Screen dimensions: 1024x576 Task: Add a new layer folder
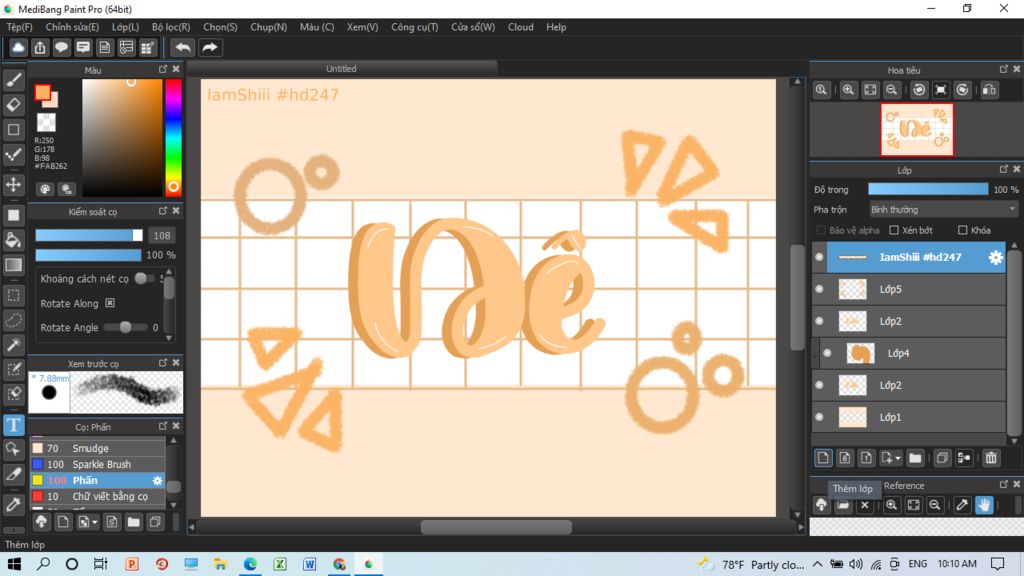[915, 458]
